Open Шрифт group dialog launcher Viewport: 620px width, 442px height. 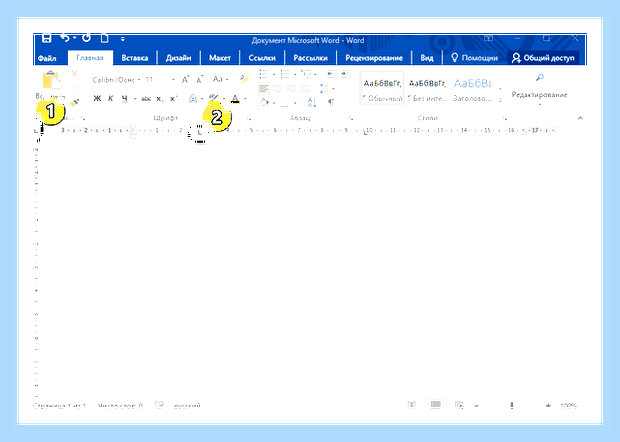click(x=249, y=118)
